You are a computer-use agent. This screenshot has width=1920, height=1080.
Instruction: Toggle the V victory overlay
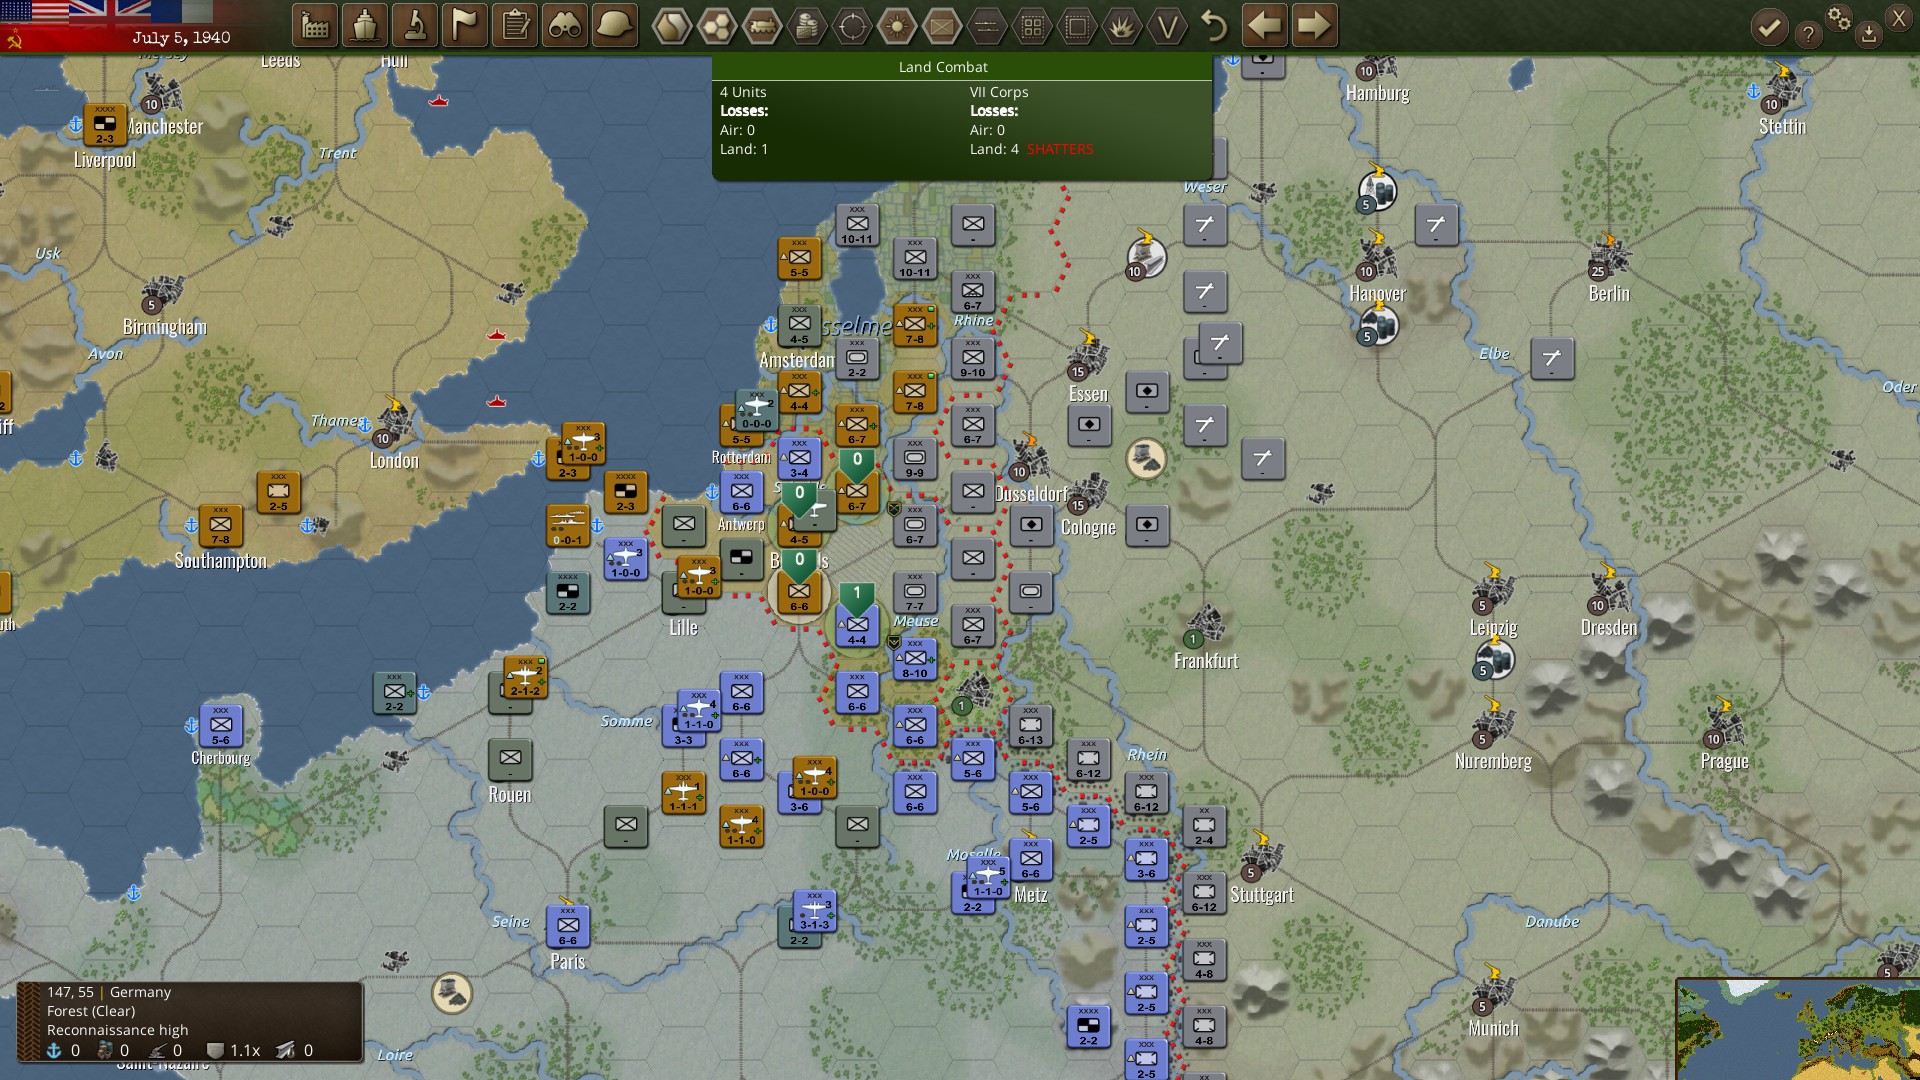coord(1167,26)
